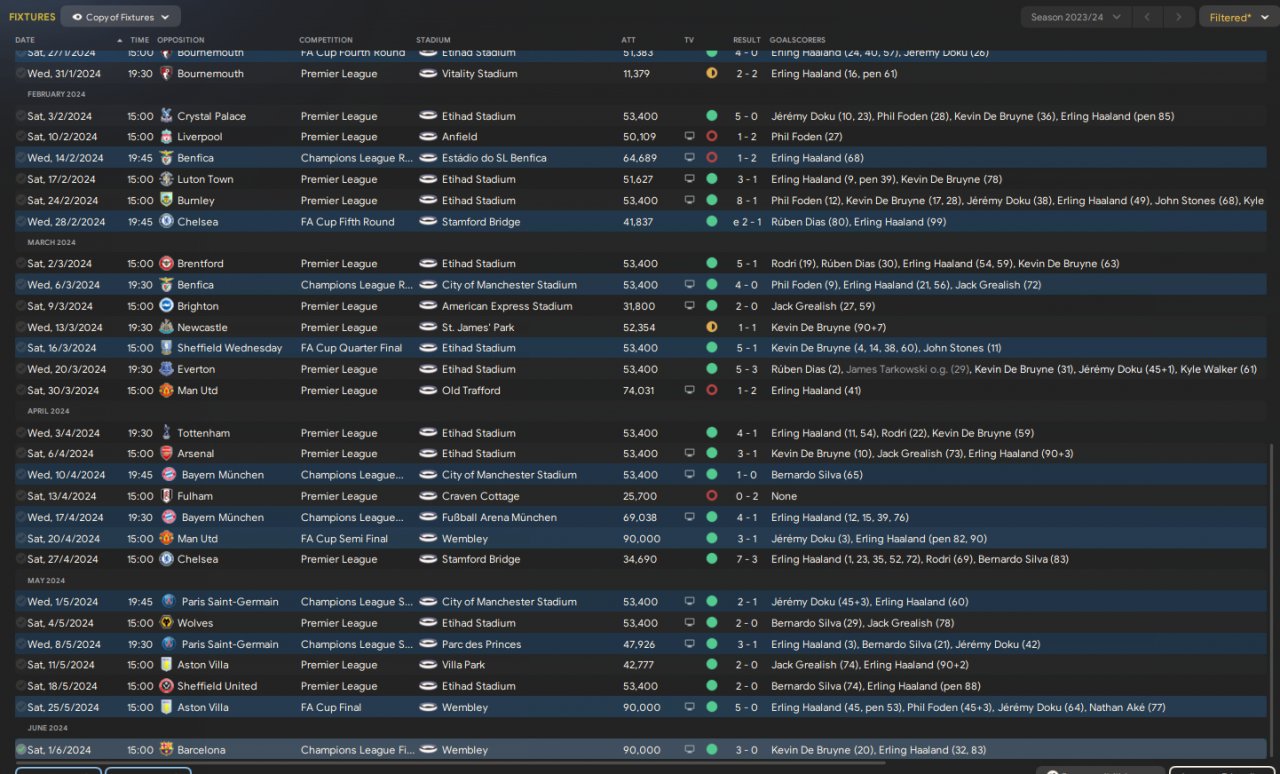Image resolution: width=1280 pixels, height=774 pixels.
Task: Sort by the Goalscorers column header
Action: click(x=798, y=40)
